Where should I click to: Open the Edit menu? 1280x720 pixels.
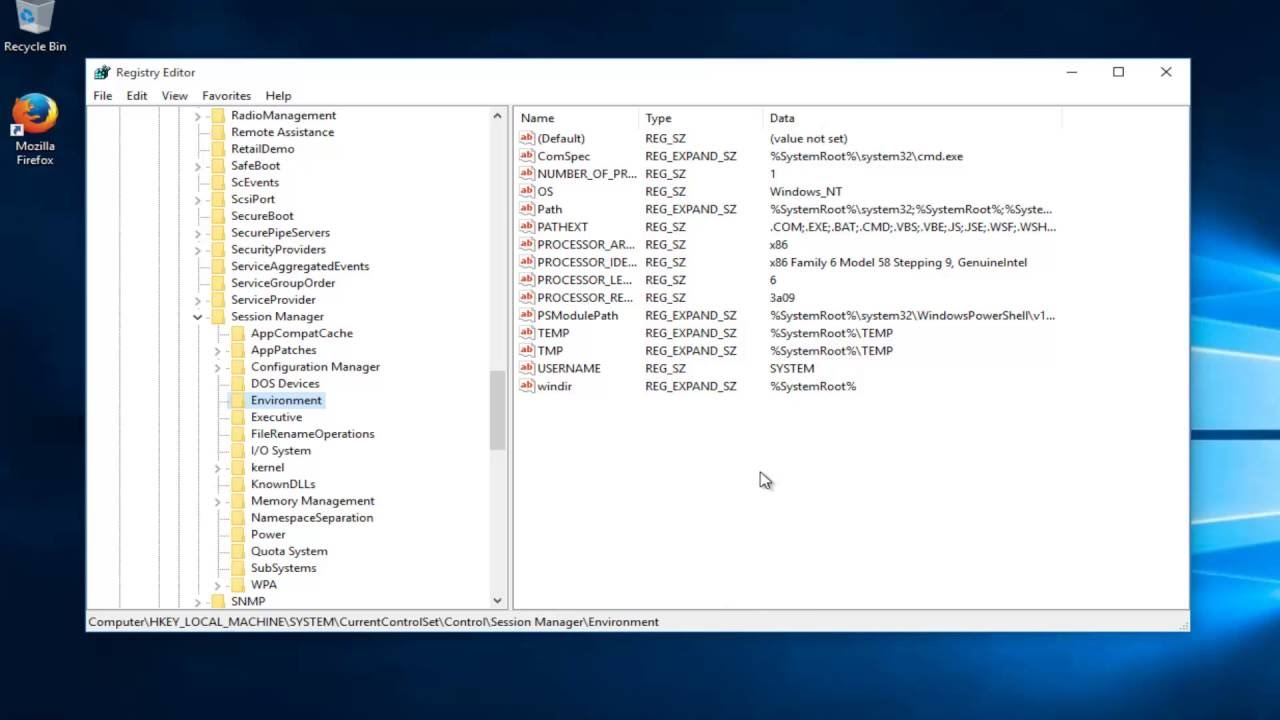click(137, 96)
